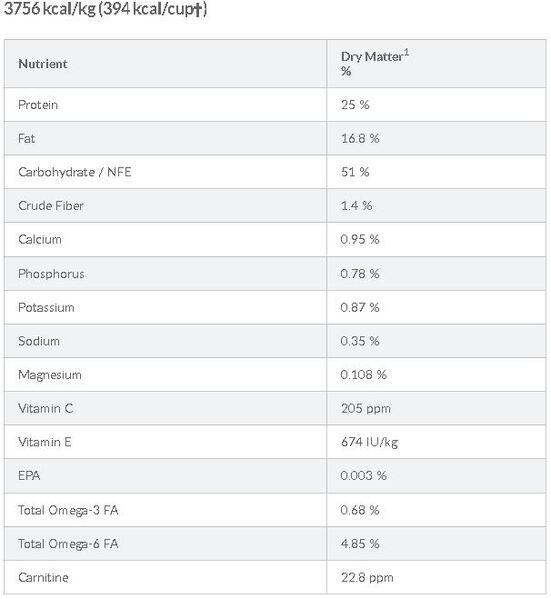Click the 25 % protein value
The width and height of the screenshot is (551, 599).
[x=355, y=105]
